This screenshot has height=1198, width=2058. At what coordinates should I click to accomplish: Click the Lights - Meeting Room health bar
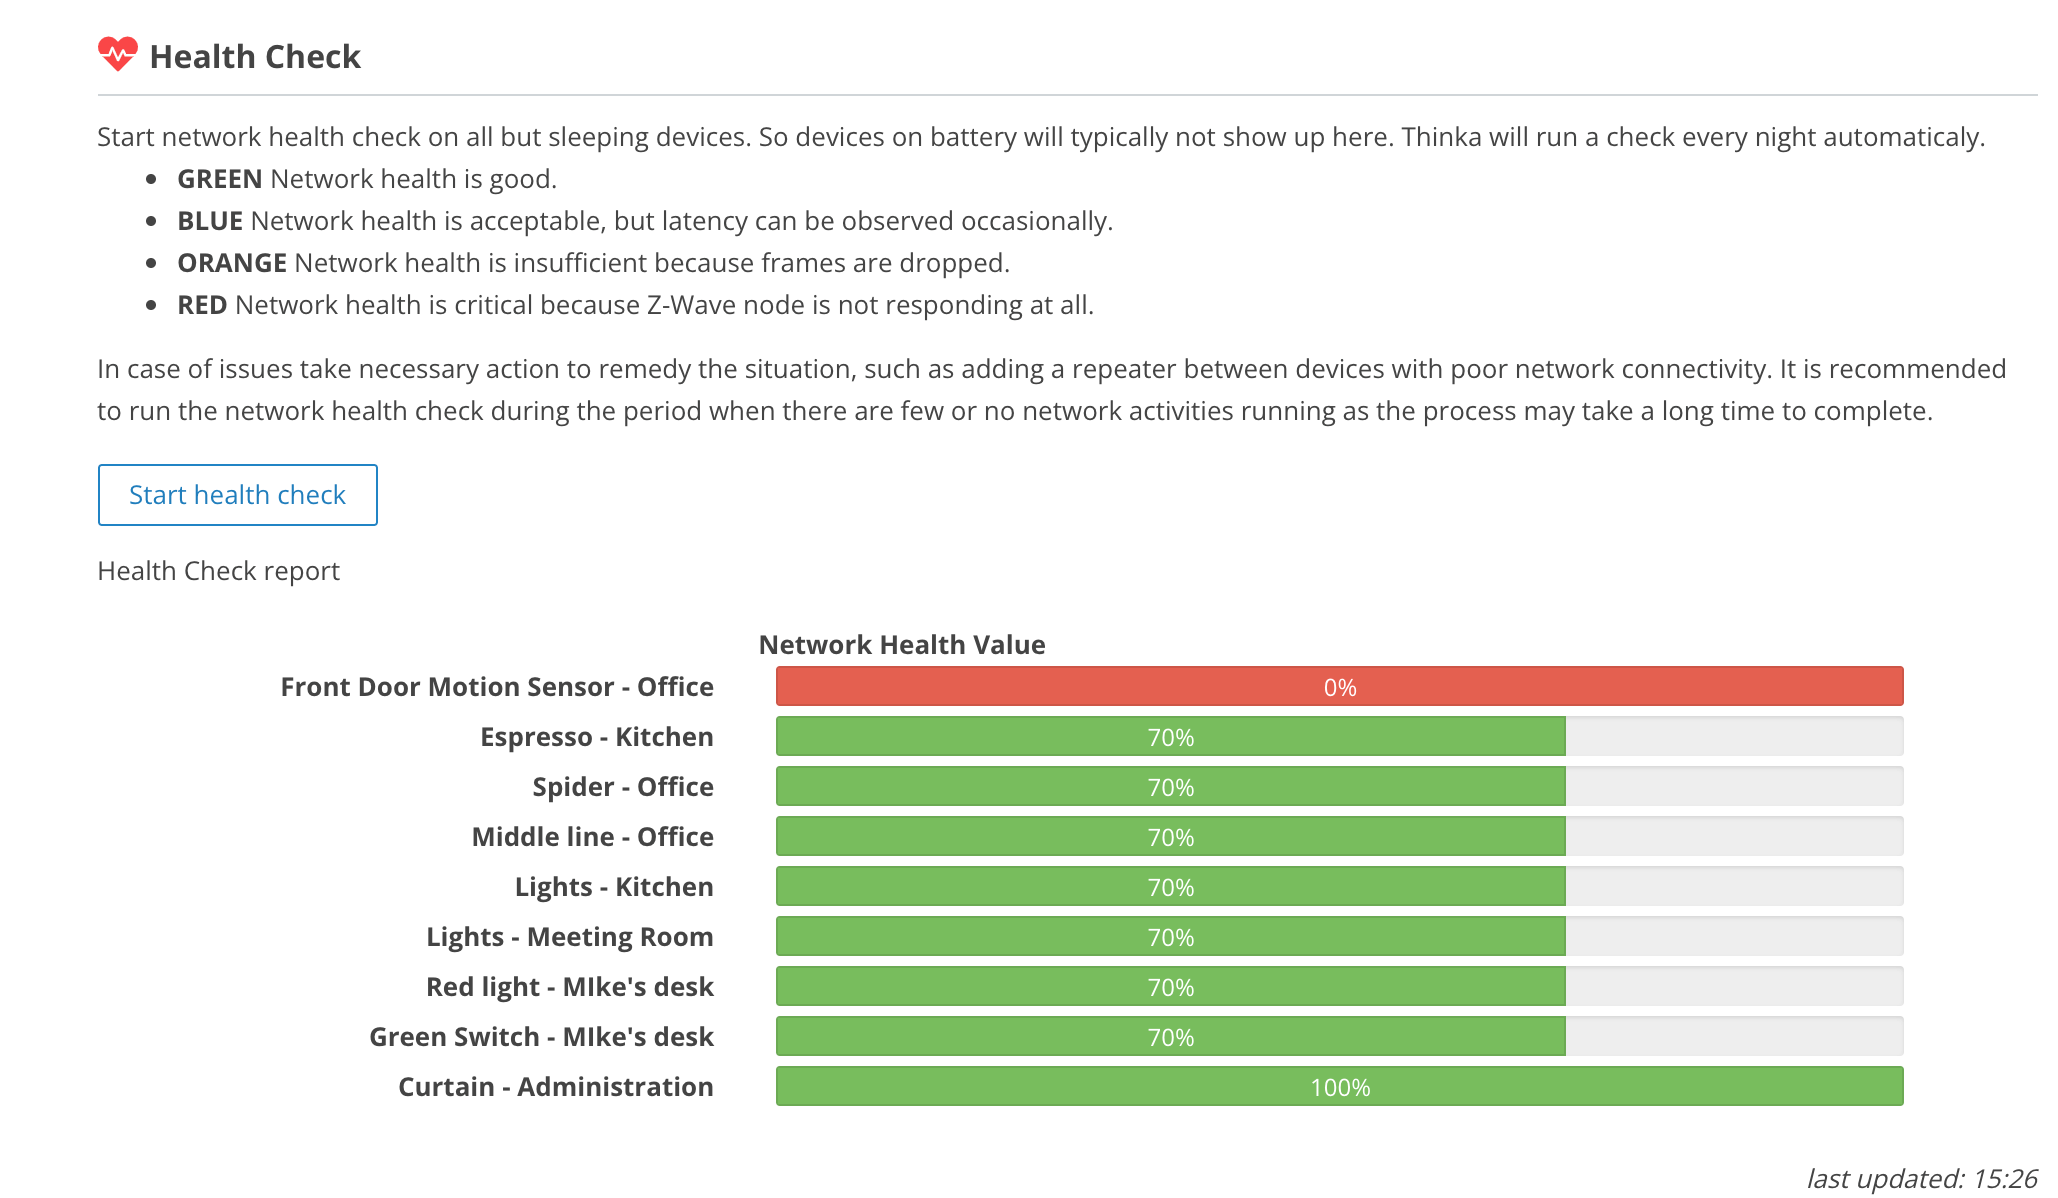(1170, 937)
